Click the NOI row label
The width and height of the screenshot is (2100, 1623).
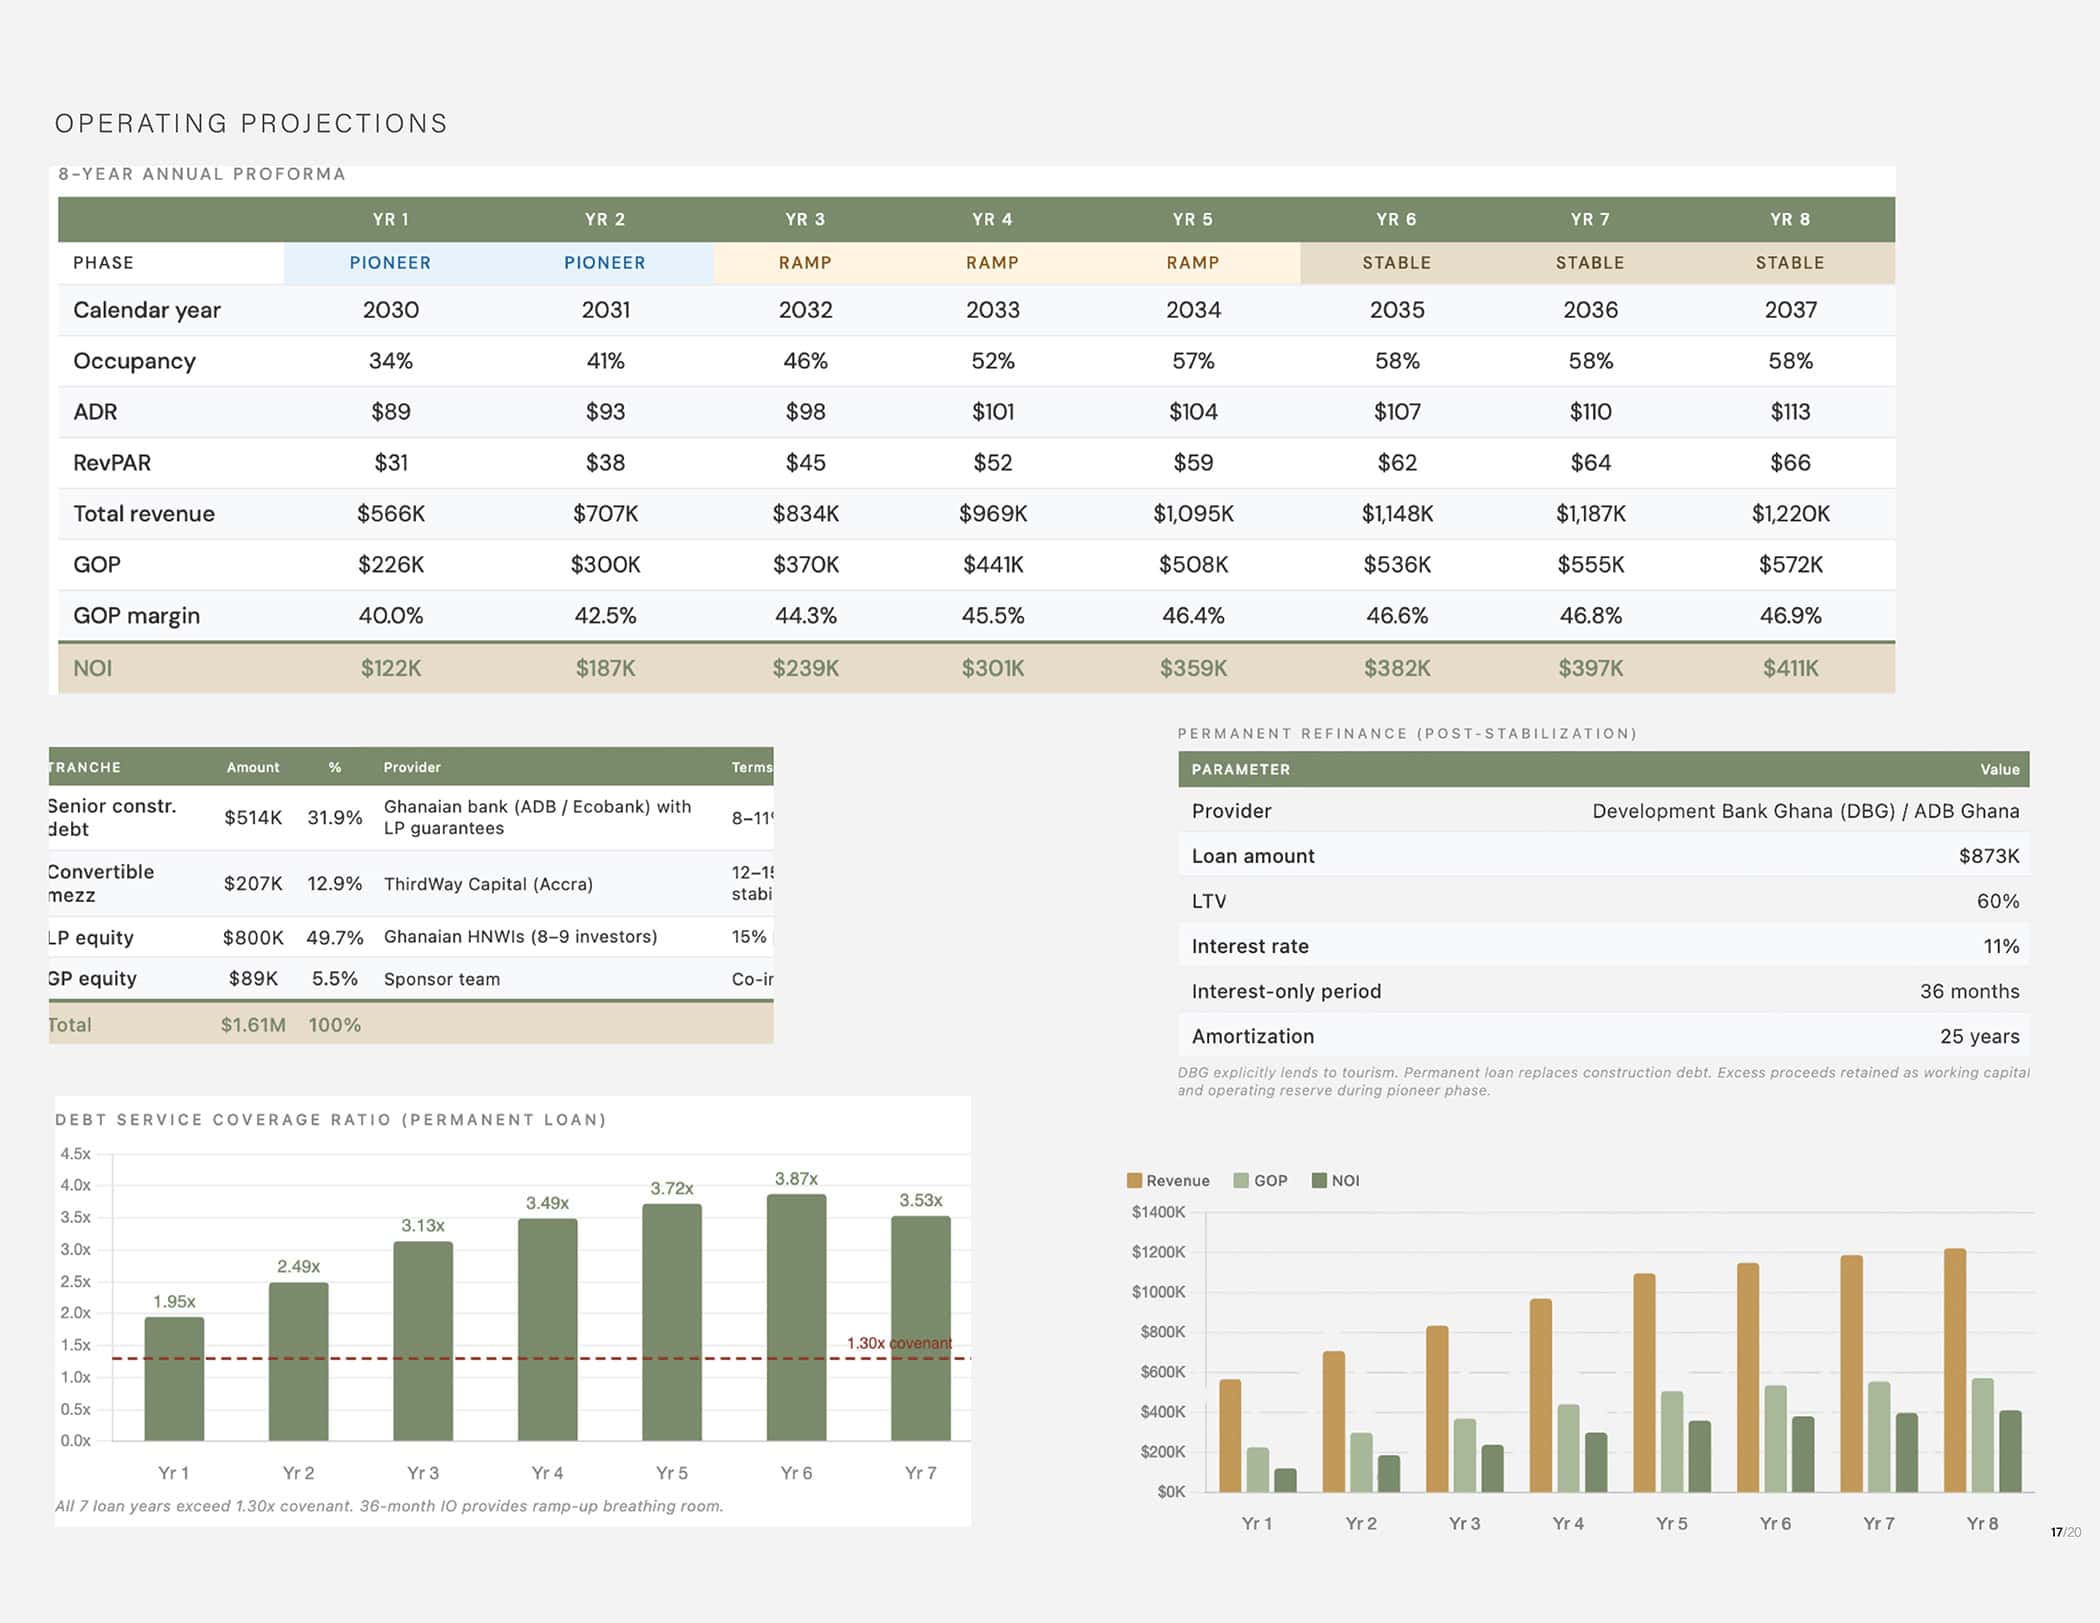coord(92,668)
